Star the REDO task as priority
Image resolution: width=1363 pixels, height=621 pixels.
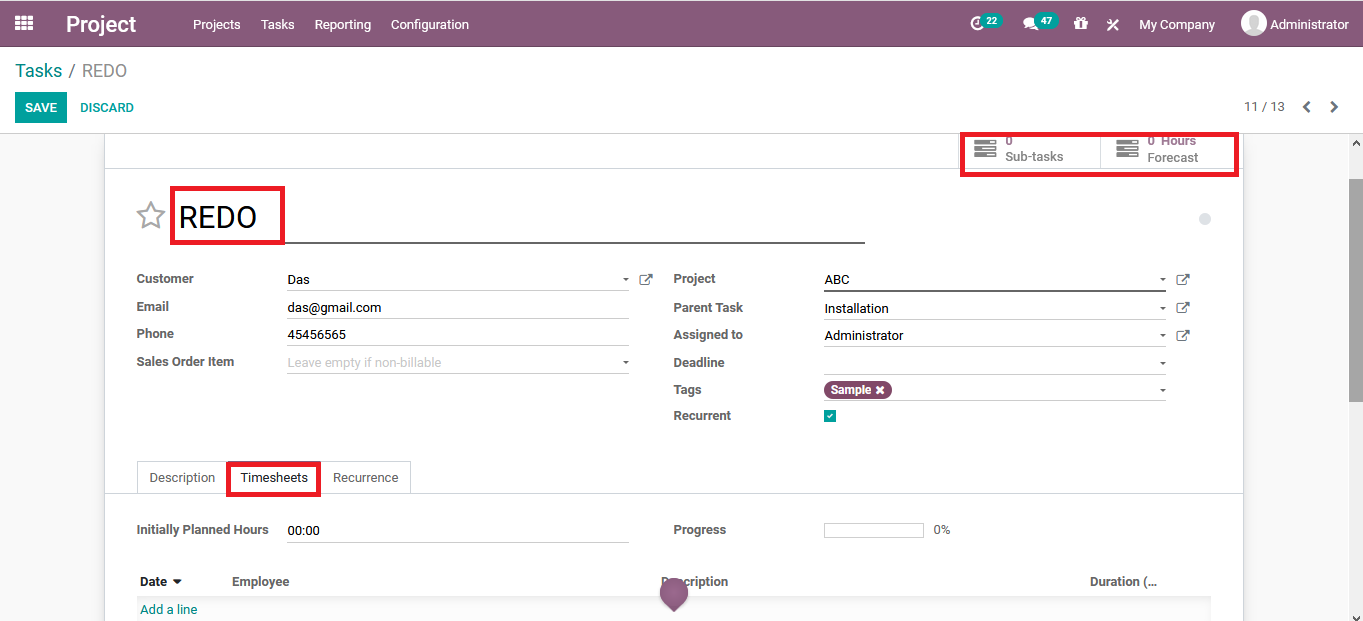151,216
